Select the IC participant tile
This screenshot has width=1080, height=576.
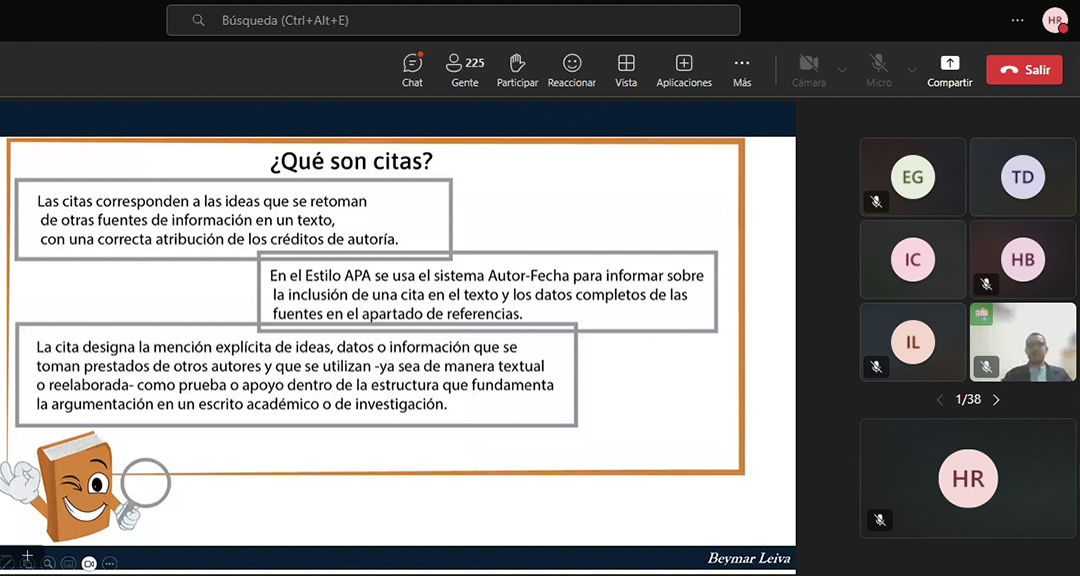pyautogui.click(x=913, y=260)
